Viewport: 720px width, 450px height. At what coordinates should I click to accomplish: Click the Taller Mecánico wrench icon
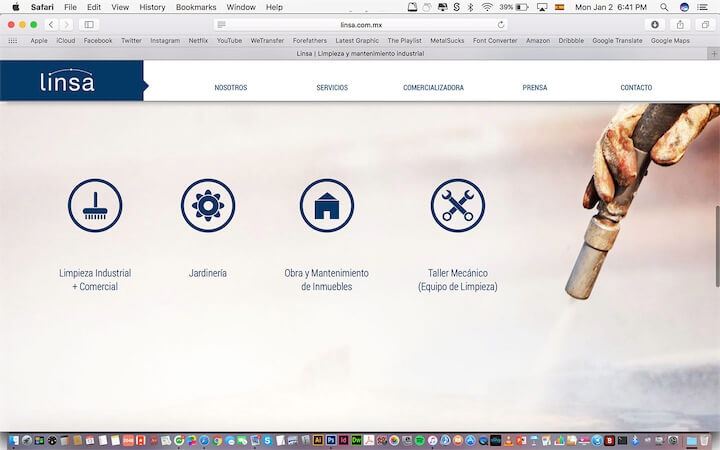click(457, 206)
